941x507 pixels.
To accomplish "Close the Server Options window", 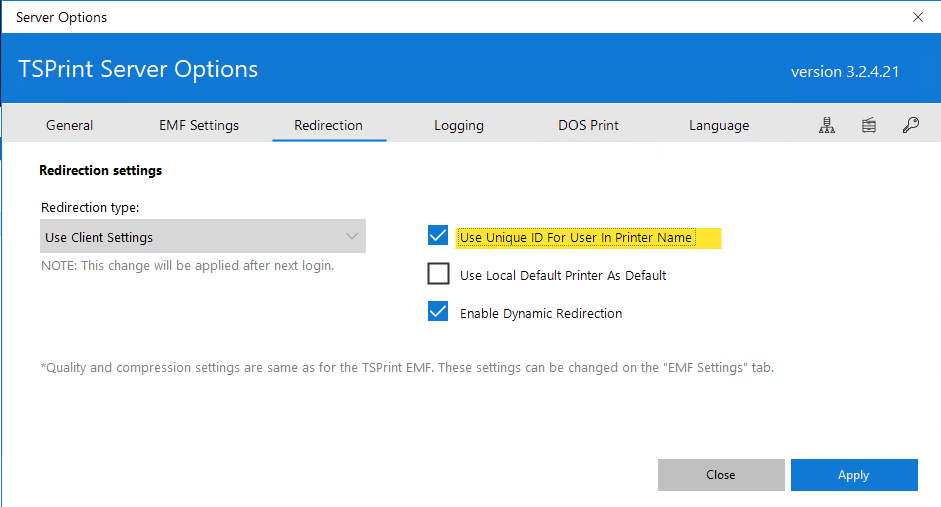I will pos(918,17).
